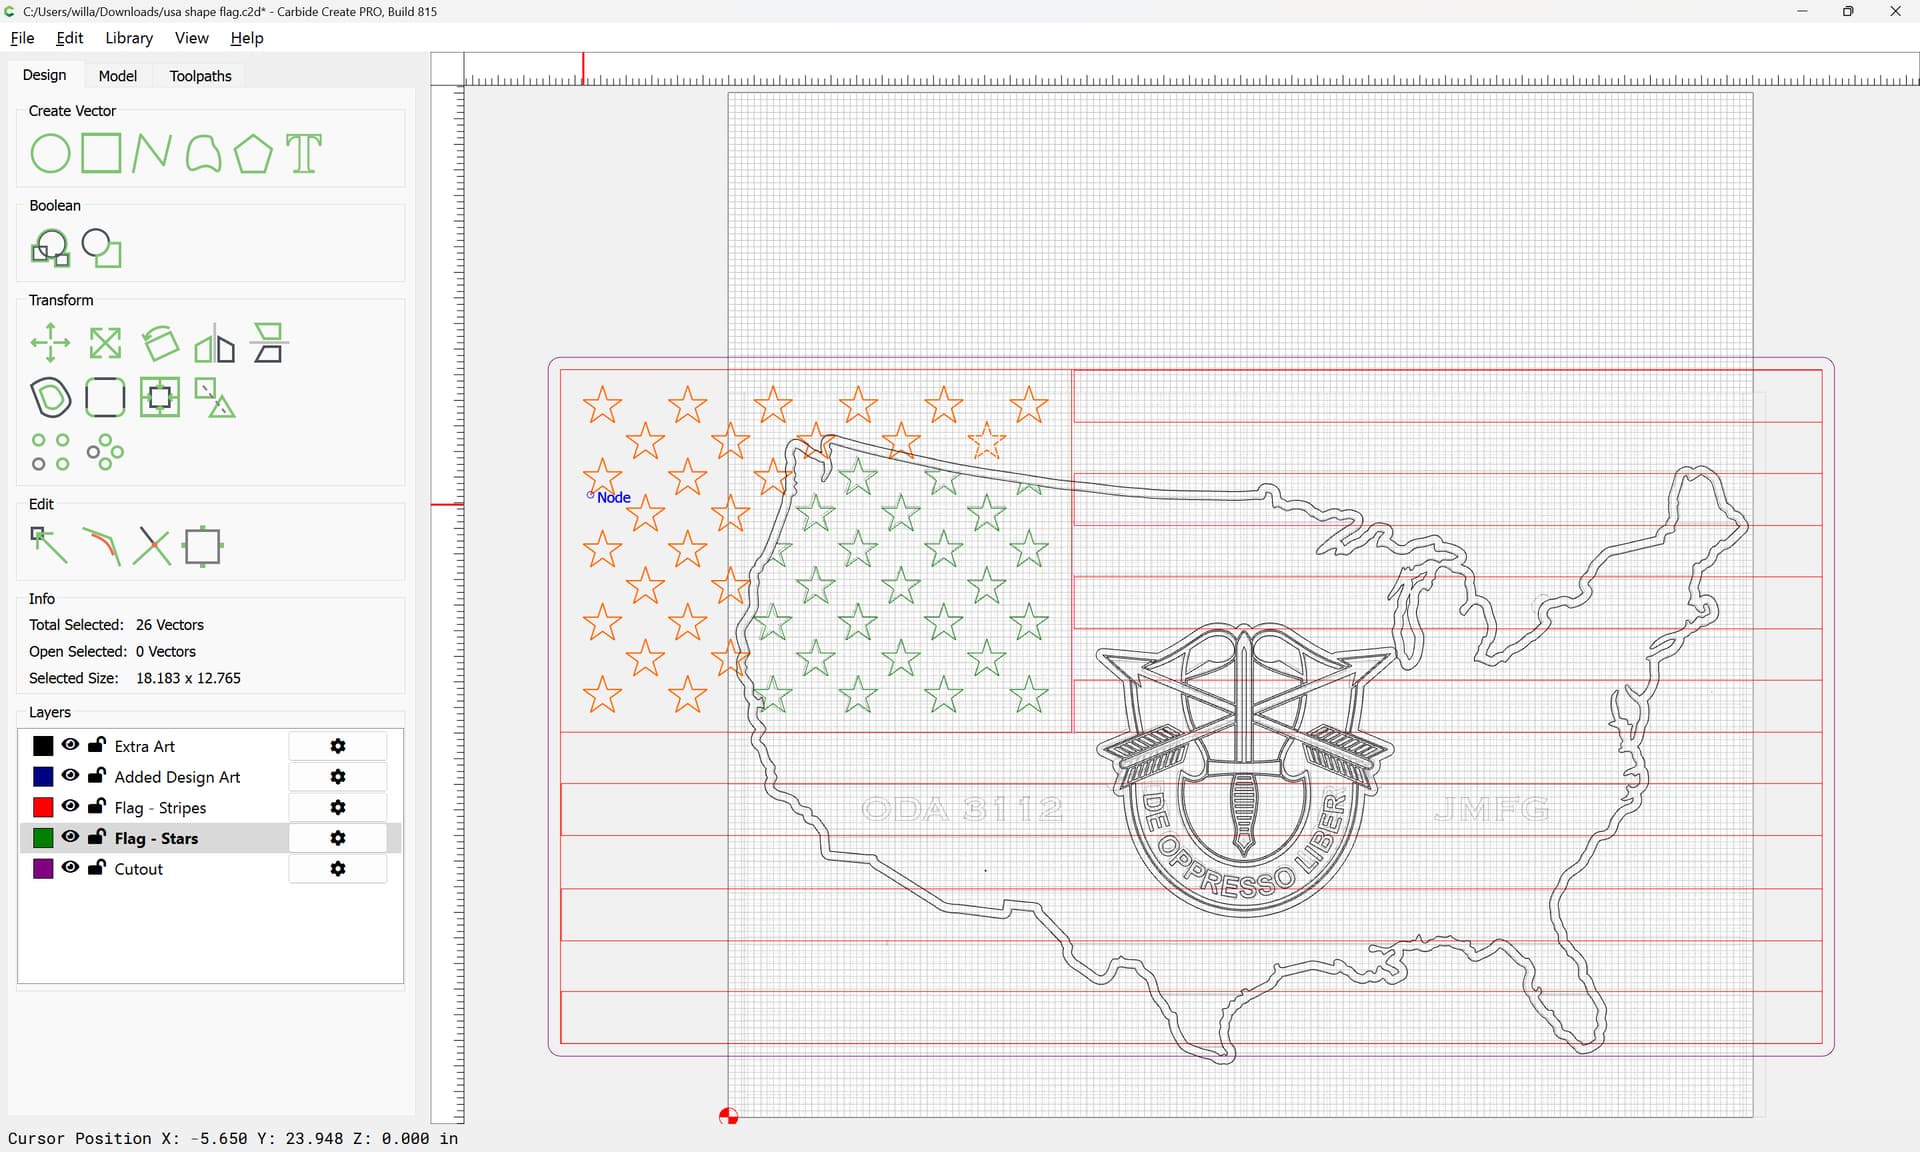This screenshot has height=1152, width=1920.
Task: Open the Help menu
Action: pyautogui.click(x=247, y=38)
